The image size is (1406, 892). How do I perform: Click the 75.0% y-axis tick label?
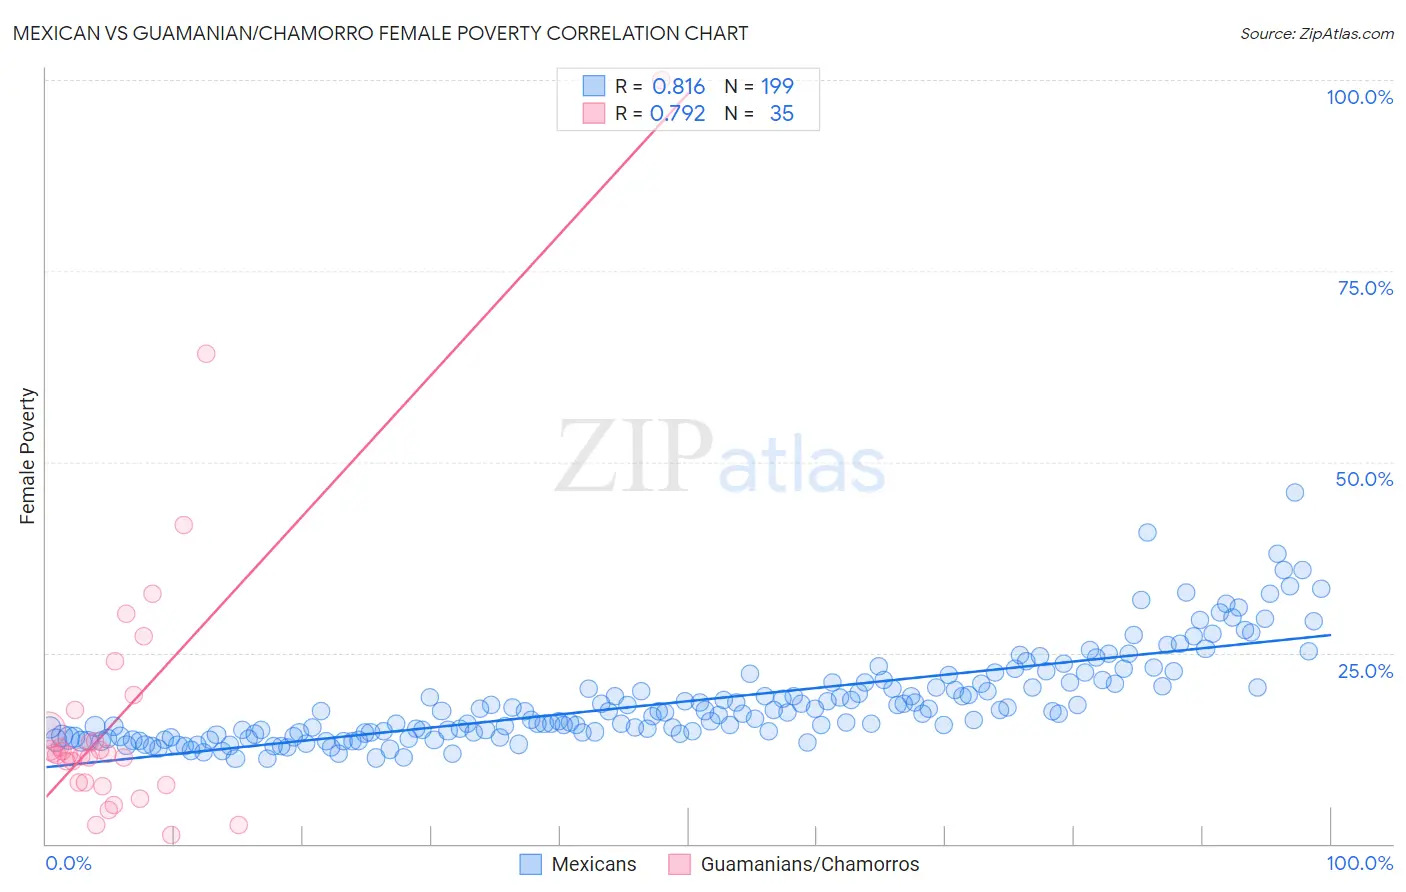[1365, 288]
